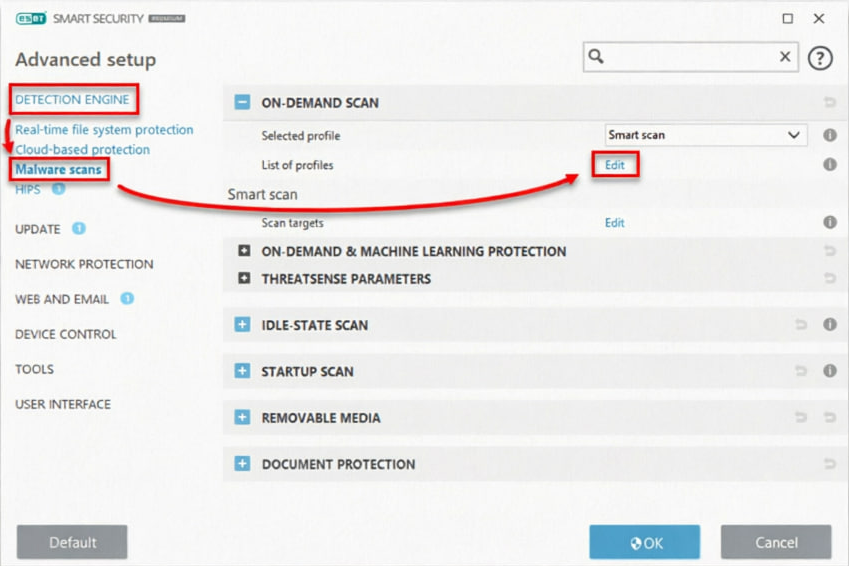The width and height of the screenshot is (849, 566).
Task: Revert Startup Scan settings
Action: (801, 371)
